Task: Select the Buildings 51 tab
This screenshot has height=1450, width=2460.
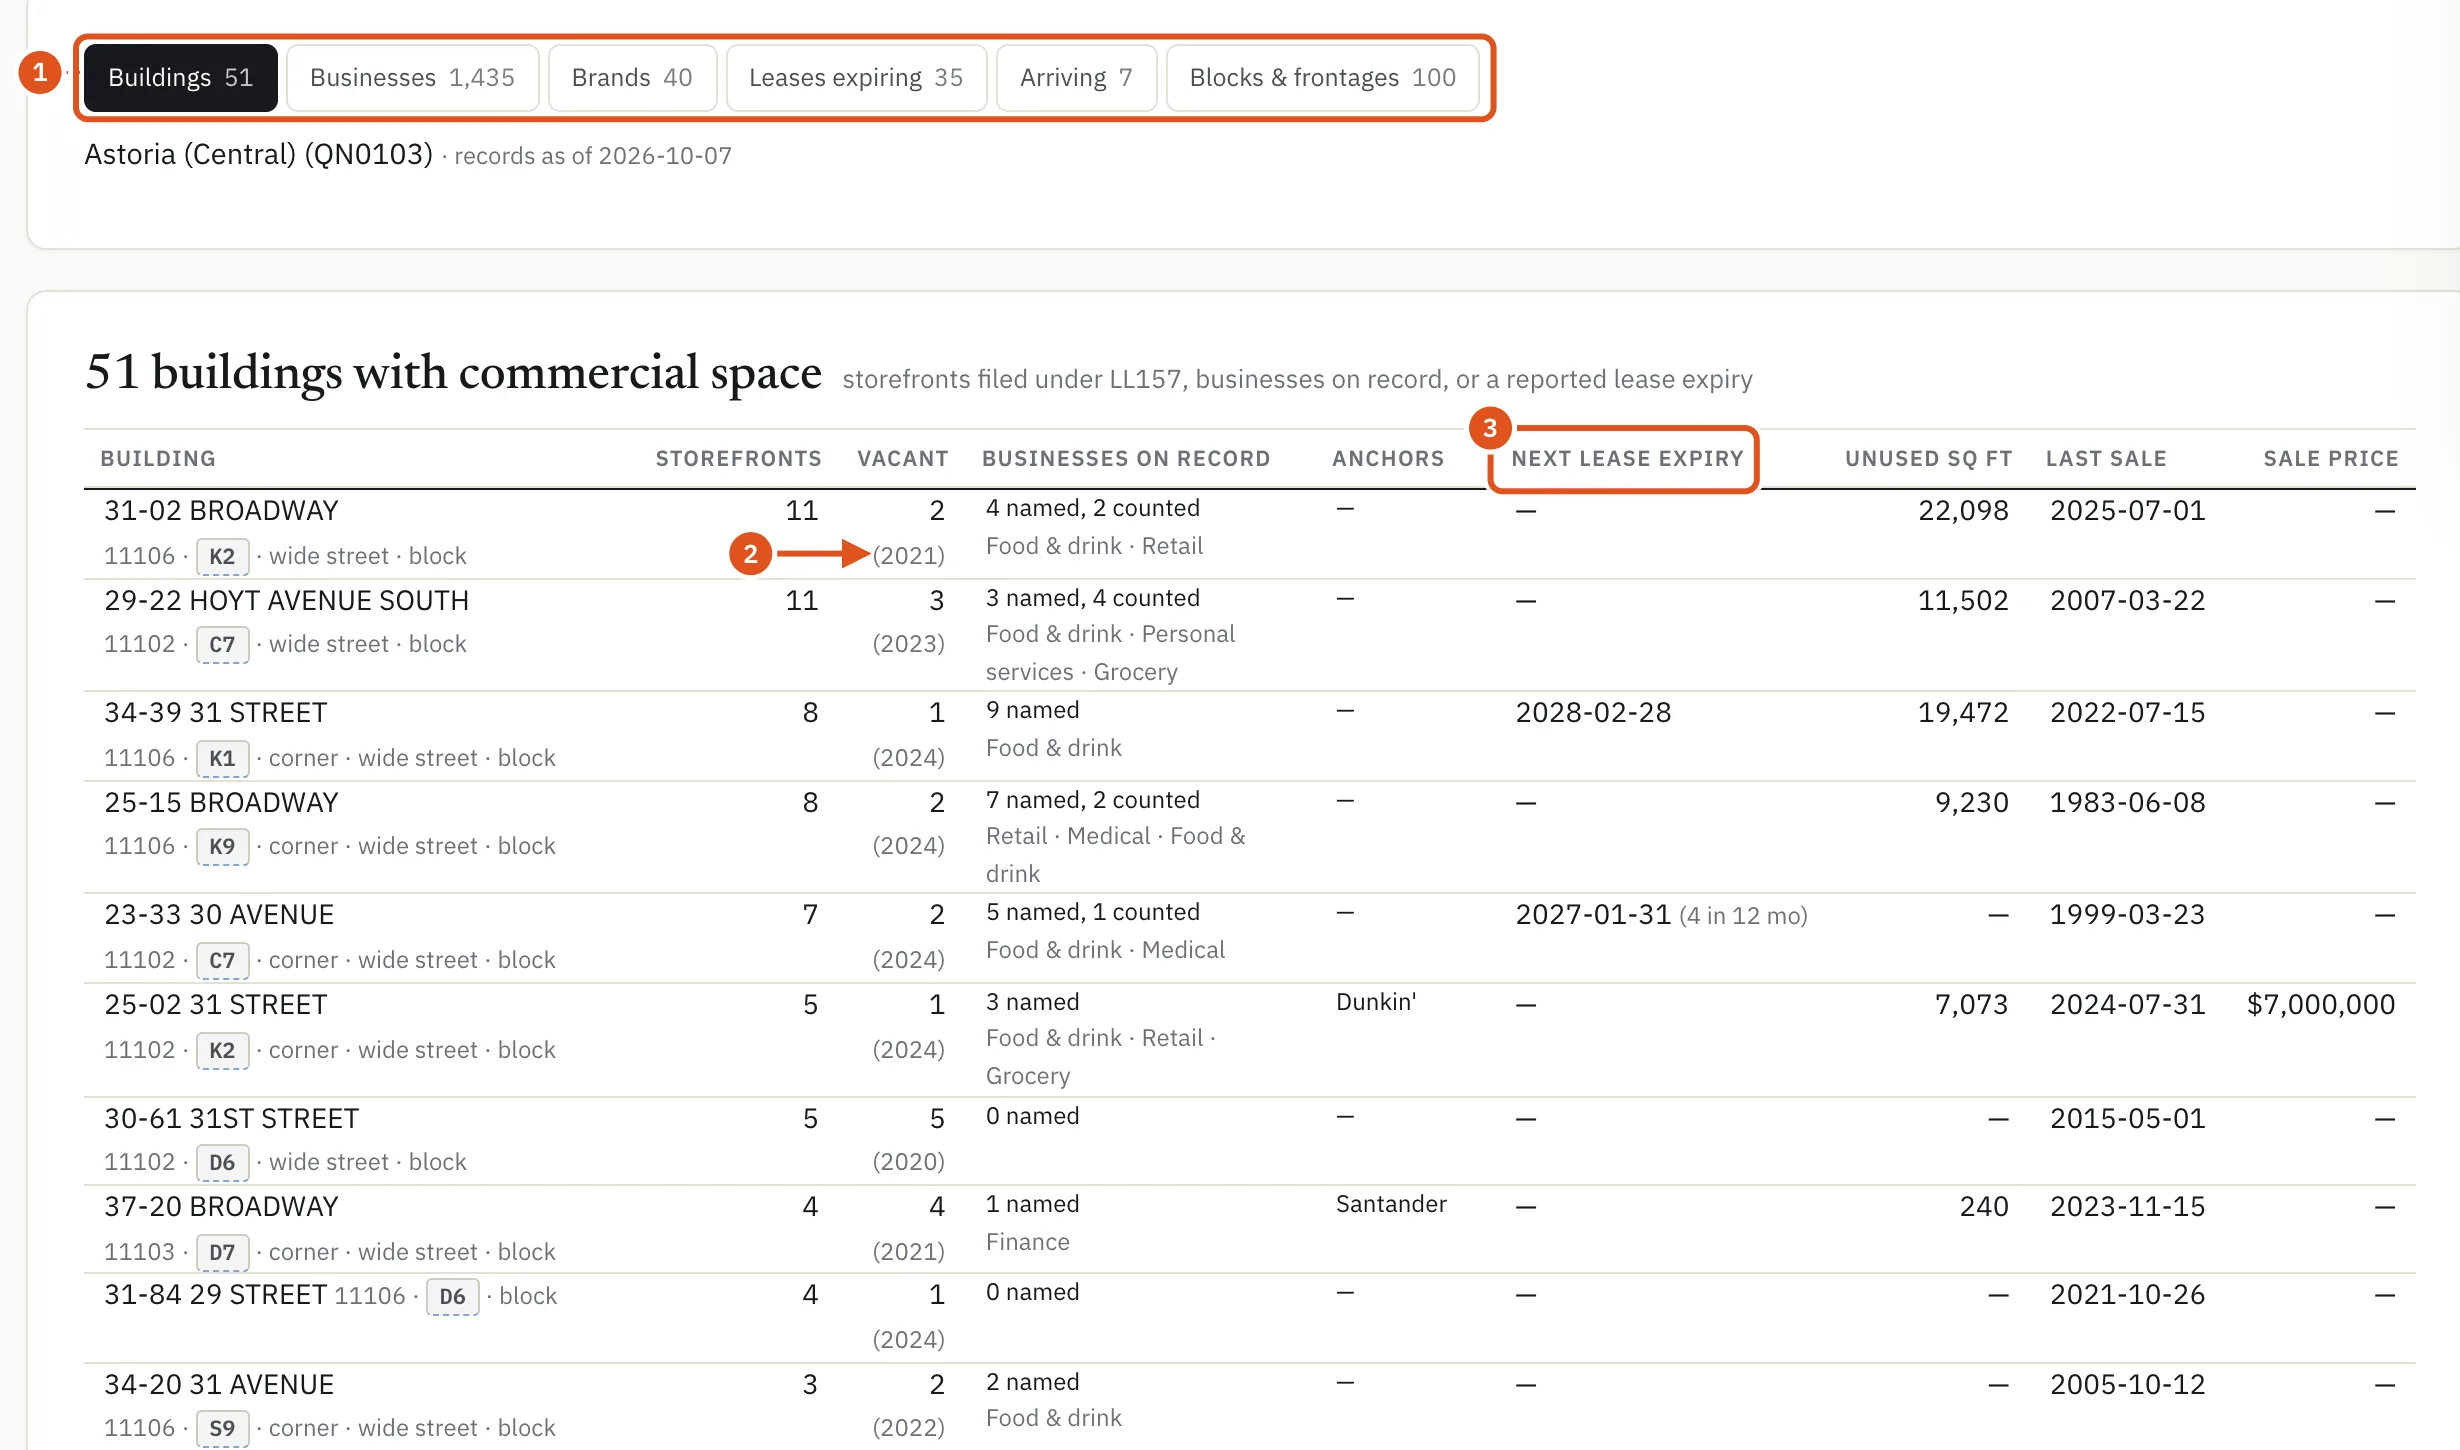Action: tap(180, 78)
